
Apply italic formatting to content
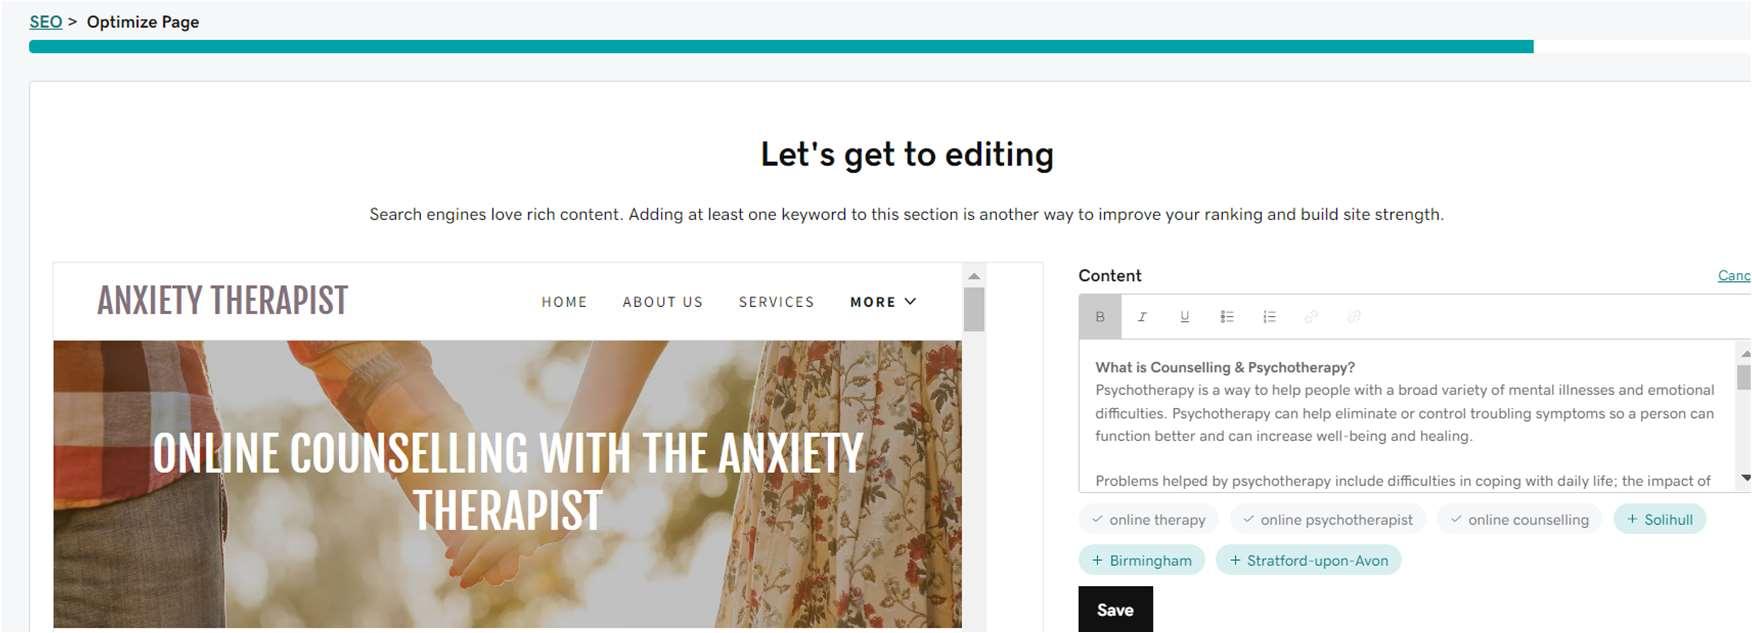tap(1142, 317)
